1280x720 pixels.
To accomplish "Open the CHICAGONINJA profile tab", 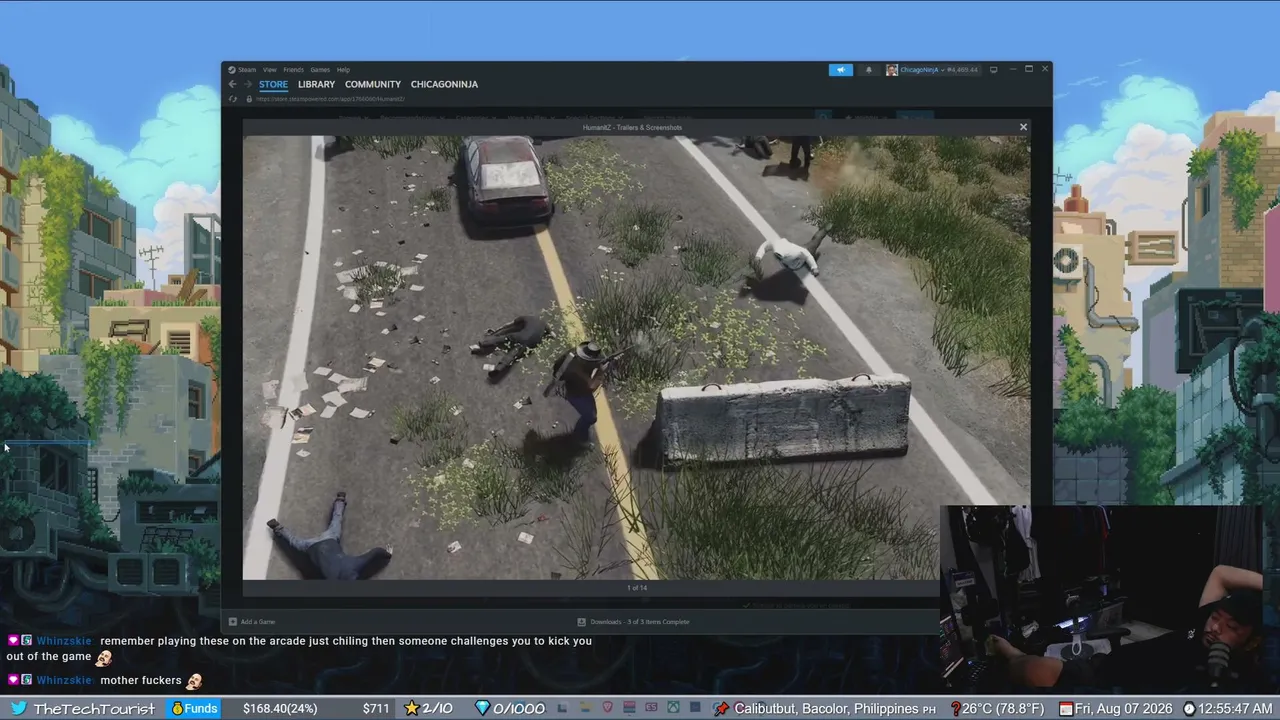I will (x=444, y=84).
